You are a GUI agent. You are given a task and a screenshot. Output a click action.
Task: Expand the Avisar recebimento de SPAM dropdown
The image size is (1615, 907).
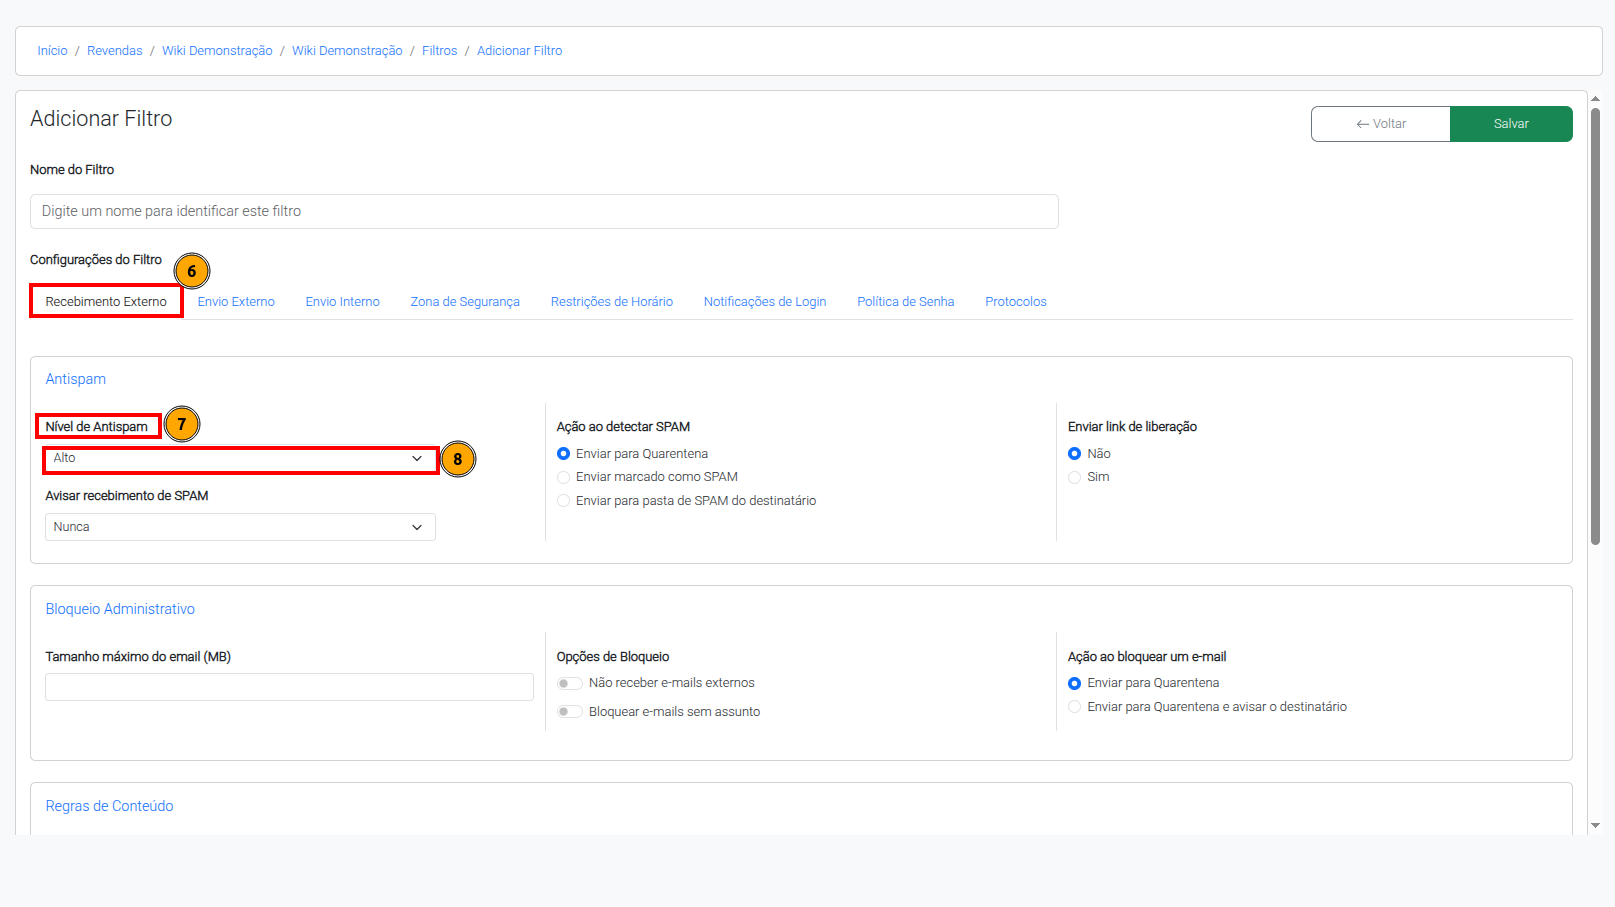(240, 527)
